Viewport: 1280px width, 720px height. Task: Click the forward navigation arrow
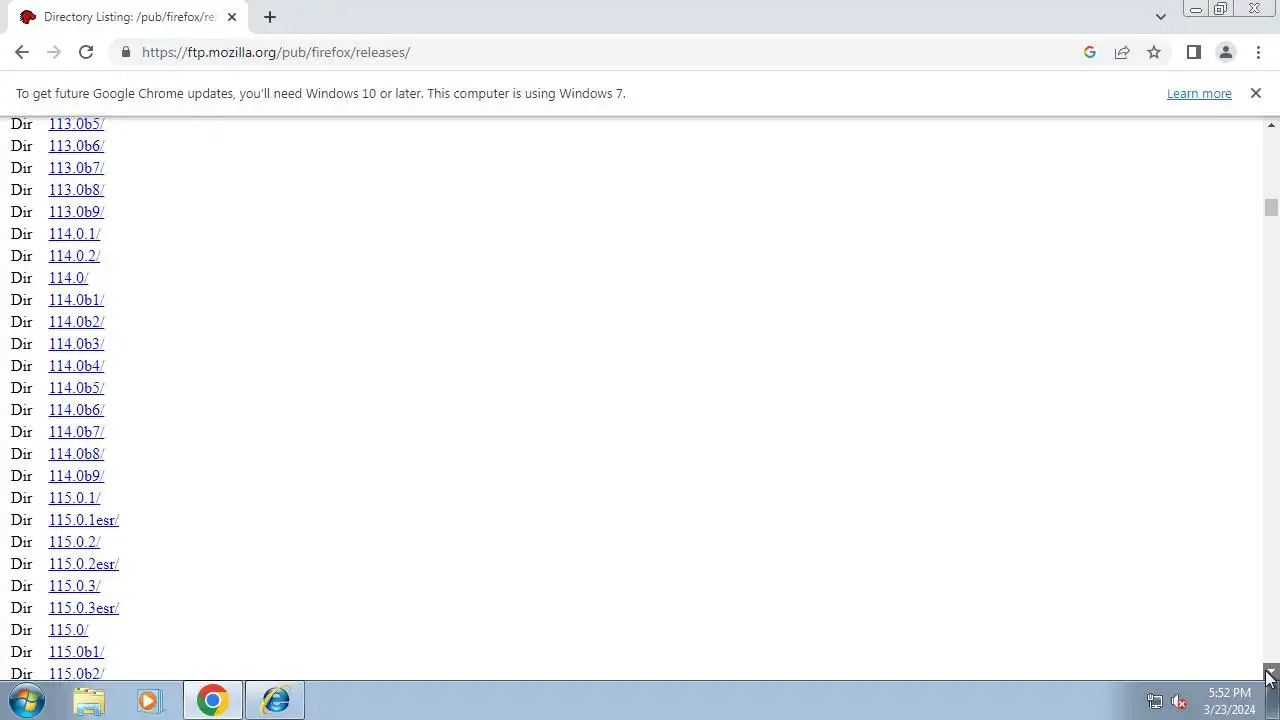(54, 52)
